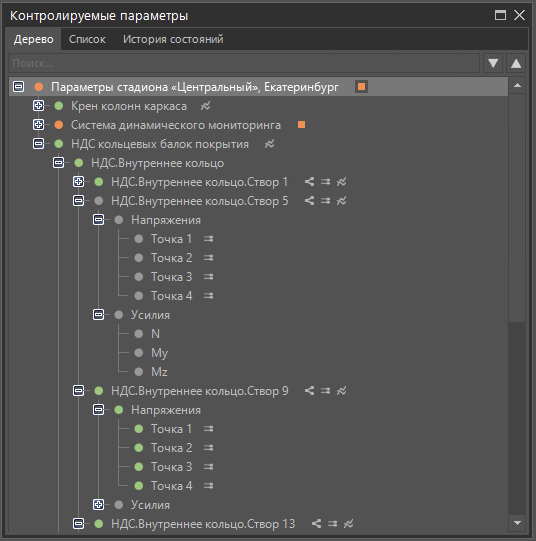536x541 pixels.
Task: Click the chart icon on Створ 9 row
Action: (341, 391)
